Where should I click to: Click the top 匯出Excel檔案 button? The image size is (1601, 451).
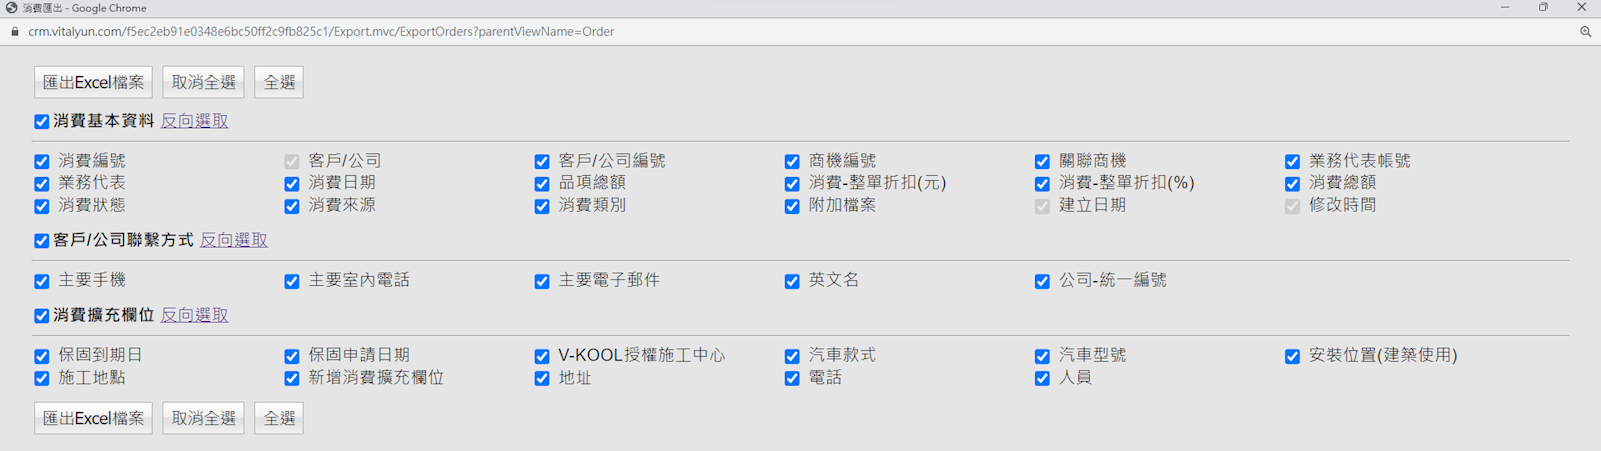[93, 82]
